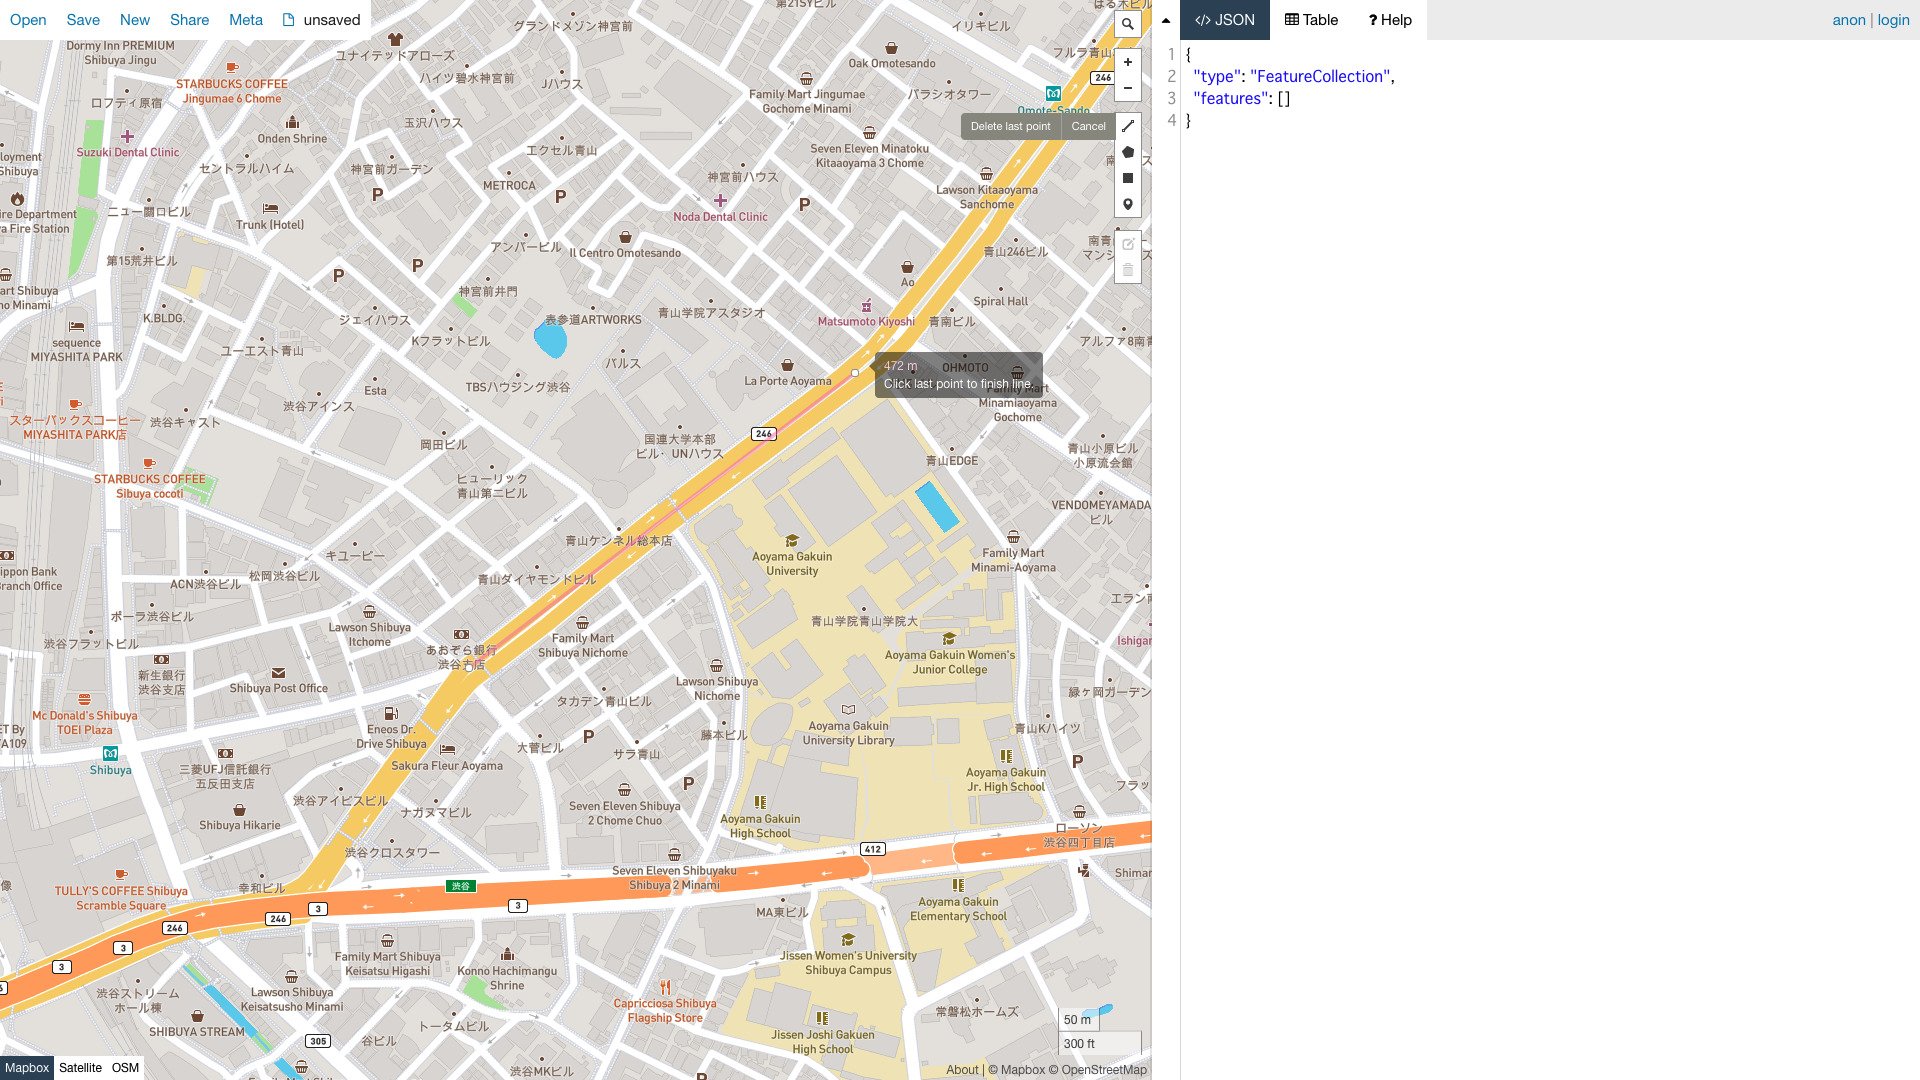Switch base layer to Satellite

point(80,1068)
